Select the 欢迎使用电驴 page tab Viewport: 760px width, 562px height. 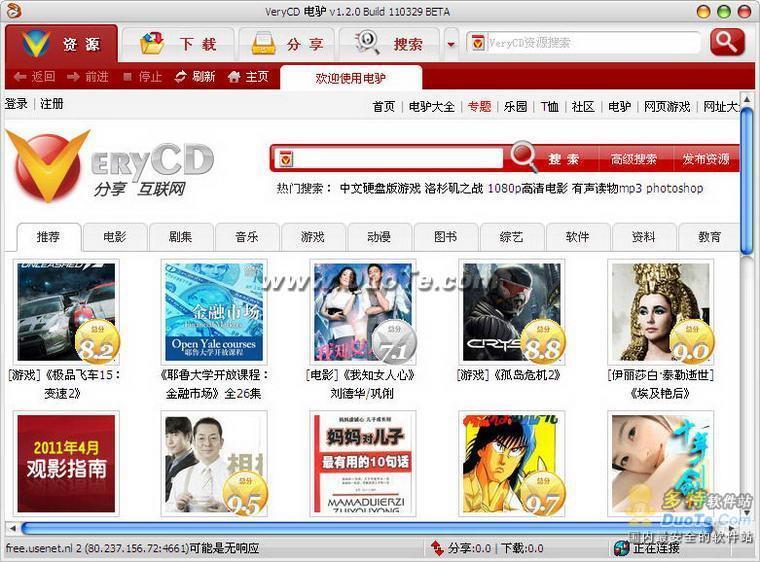click(350, 78)
